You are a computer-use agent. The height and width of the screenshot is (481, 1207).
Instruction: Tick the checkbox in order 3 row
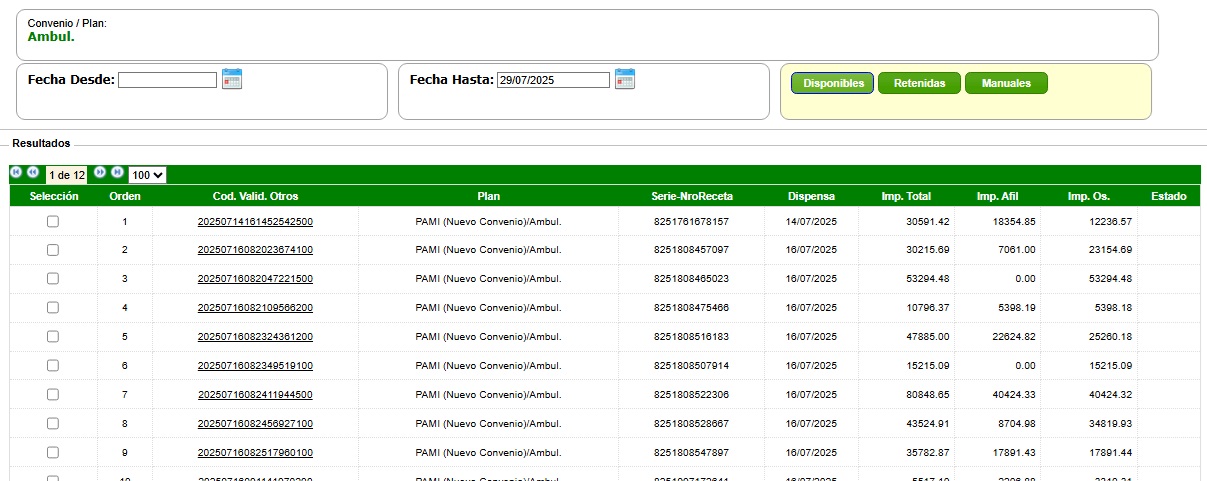pos(53,279)
